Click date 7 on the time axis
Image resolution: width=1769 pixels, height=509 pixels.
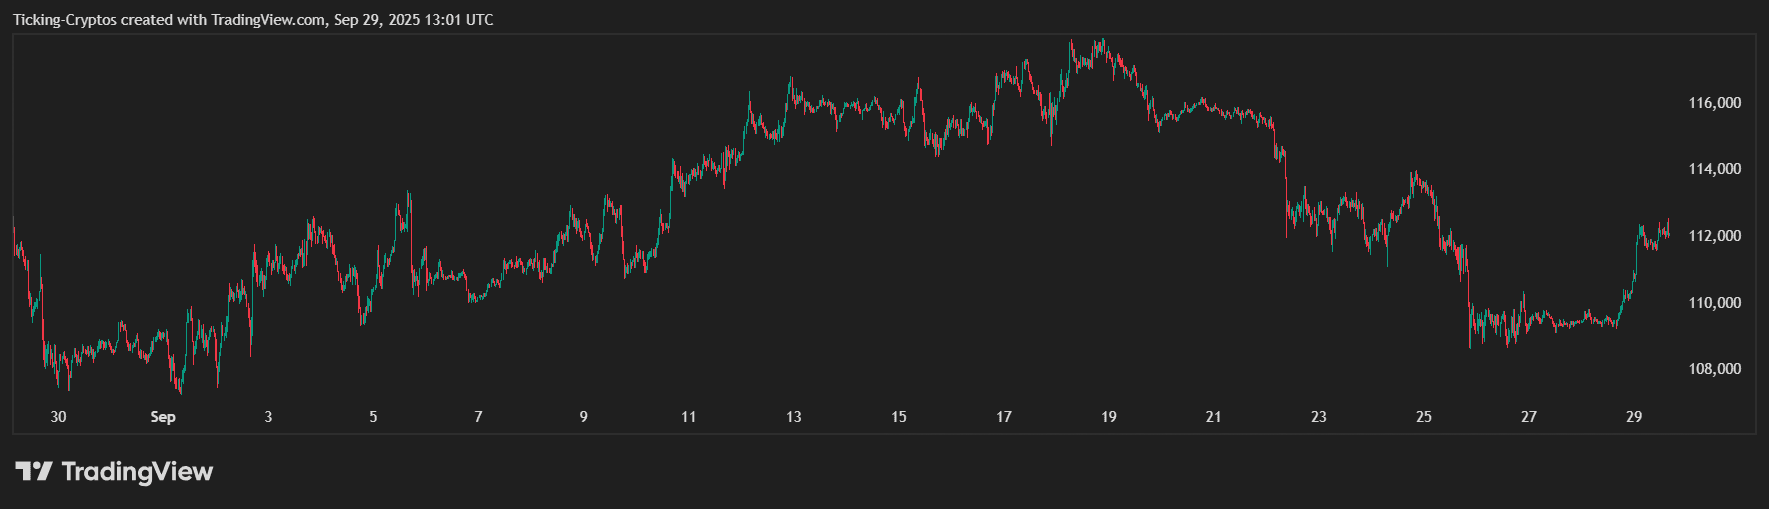[x=478, y=417]
